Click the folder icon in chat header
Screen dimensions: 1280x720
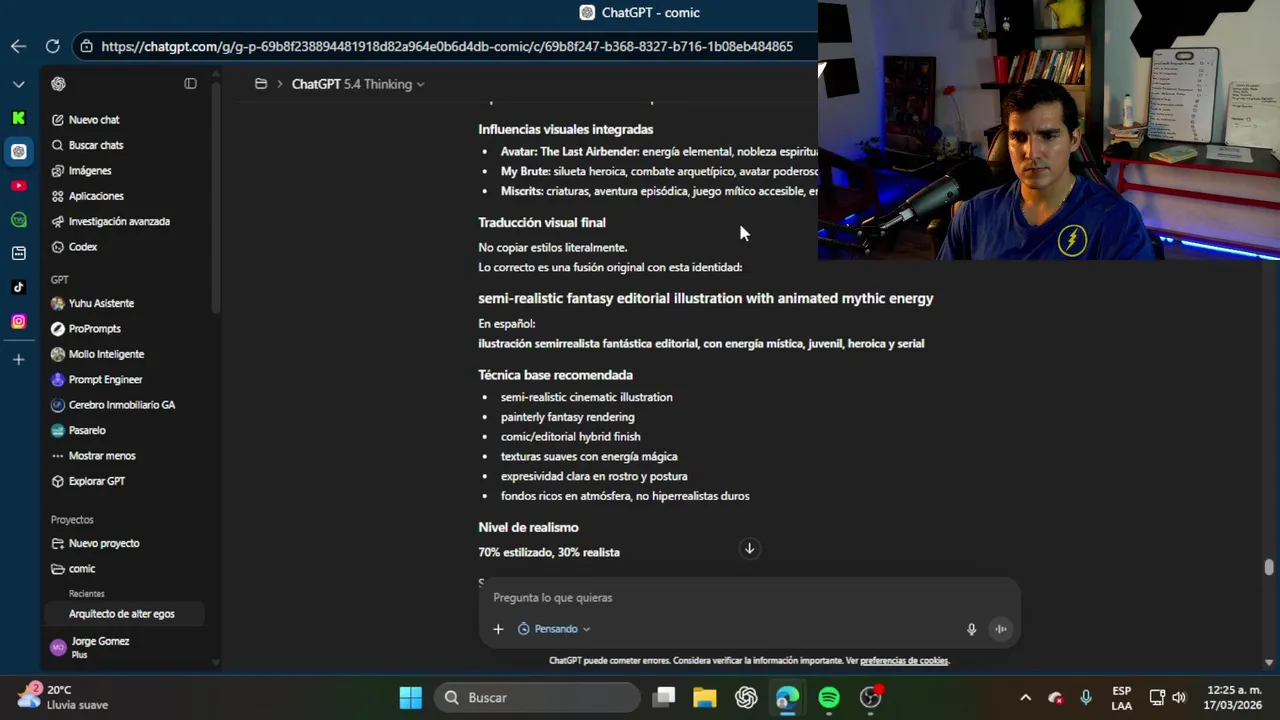coord(261,84)
